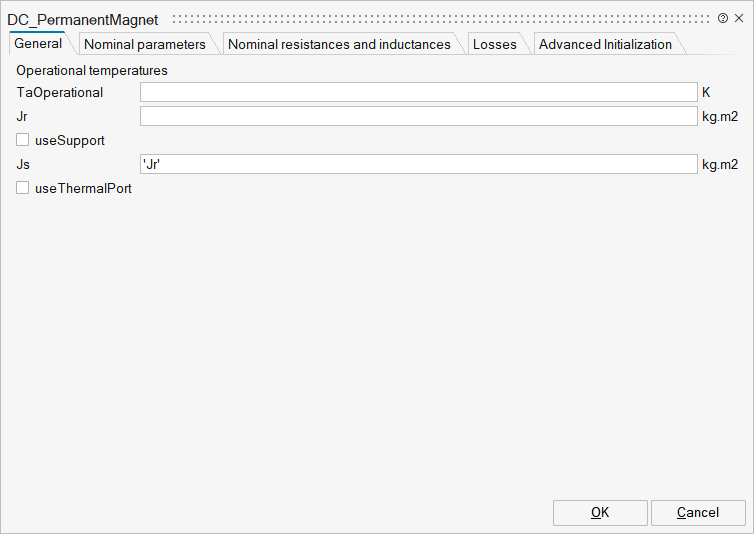The width and height of the screenshot is (754, 534).
Task: Click the Js field containing 'Jr'
Action: (418, 164)
